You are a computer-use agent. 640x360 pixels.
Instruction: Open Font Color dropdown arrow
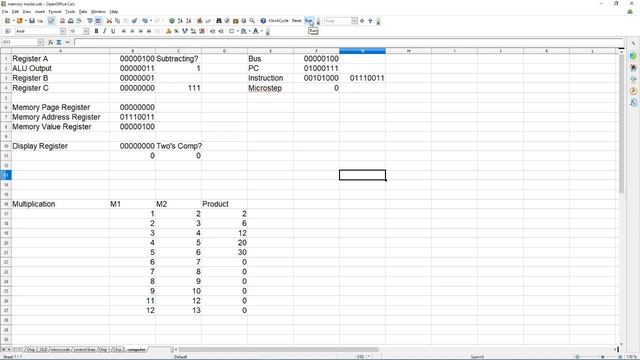(262, 31)
